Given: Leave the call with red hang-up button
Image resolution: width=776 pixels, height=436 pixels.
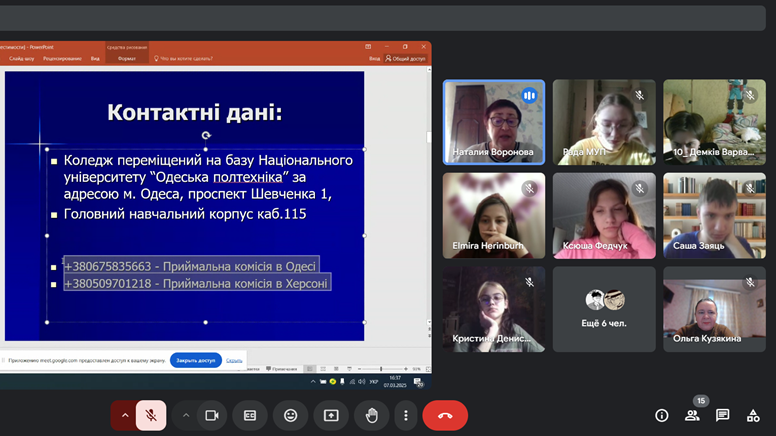Looking at the screenshot, I should 445,415.
